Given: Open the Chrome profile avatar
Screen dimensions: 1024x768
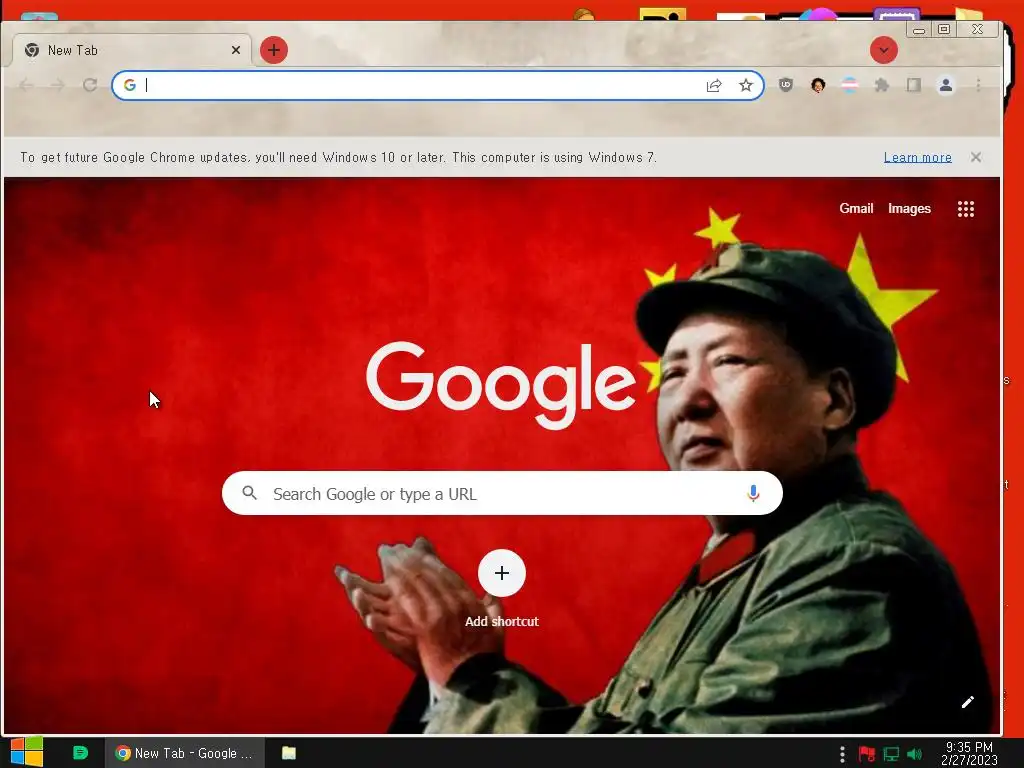Looking at the screenshot, I should click(x=946, y=85).
